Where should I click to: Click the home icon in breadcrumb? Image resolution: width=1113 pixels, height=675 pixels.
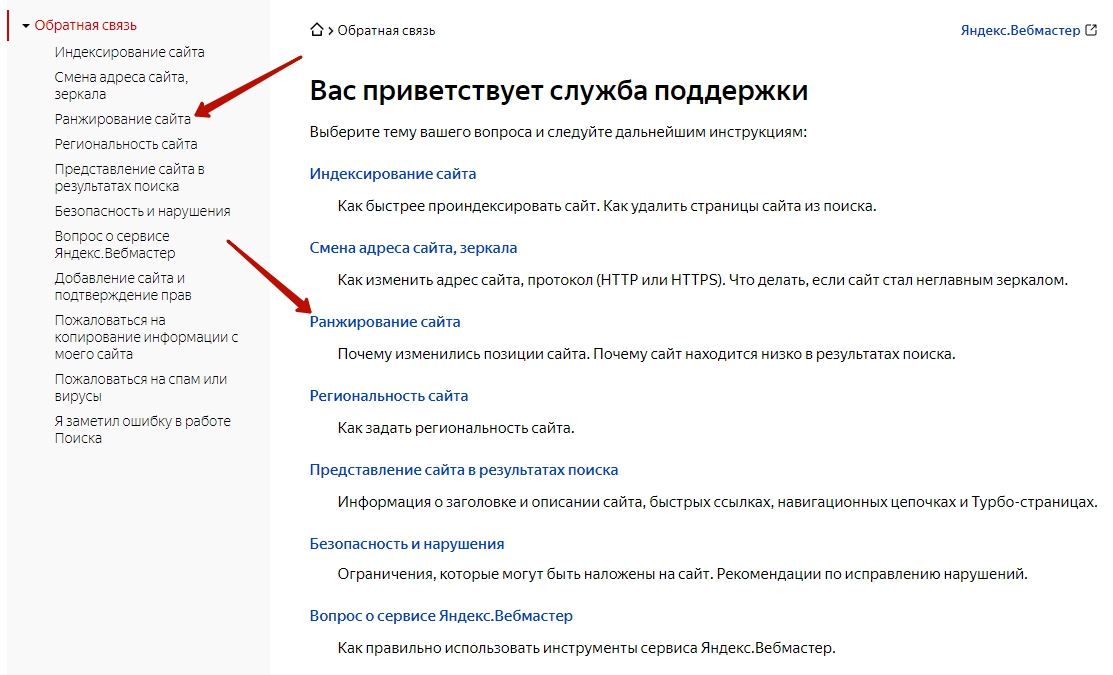coord(317,30)
